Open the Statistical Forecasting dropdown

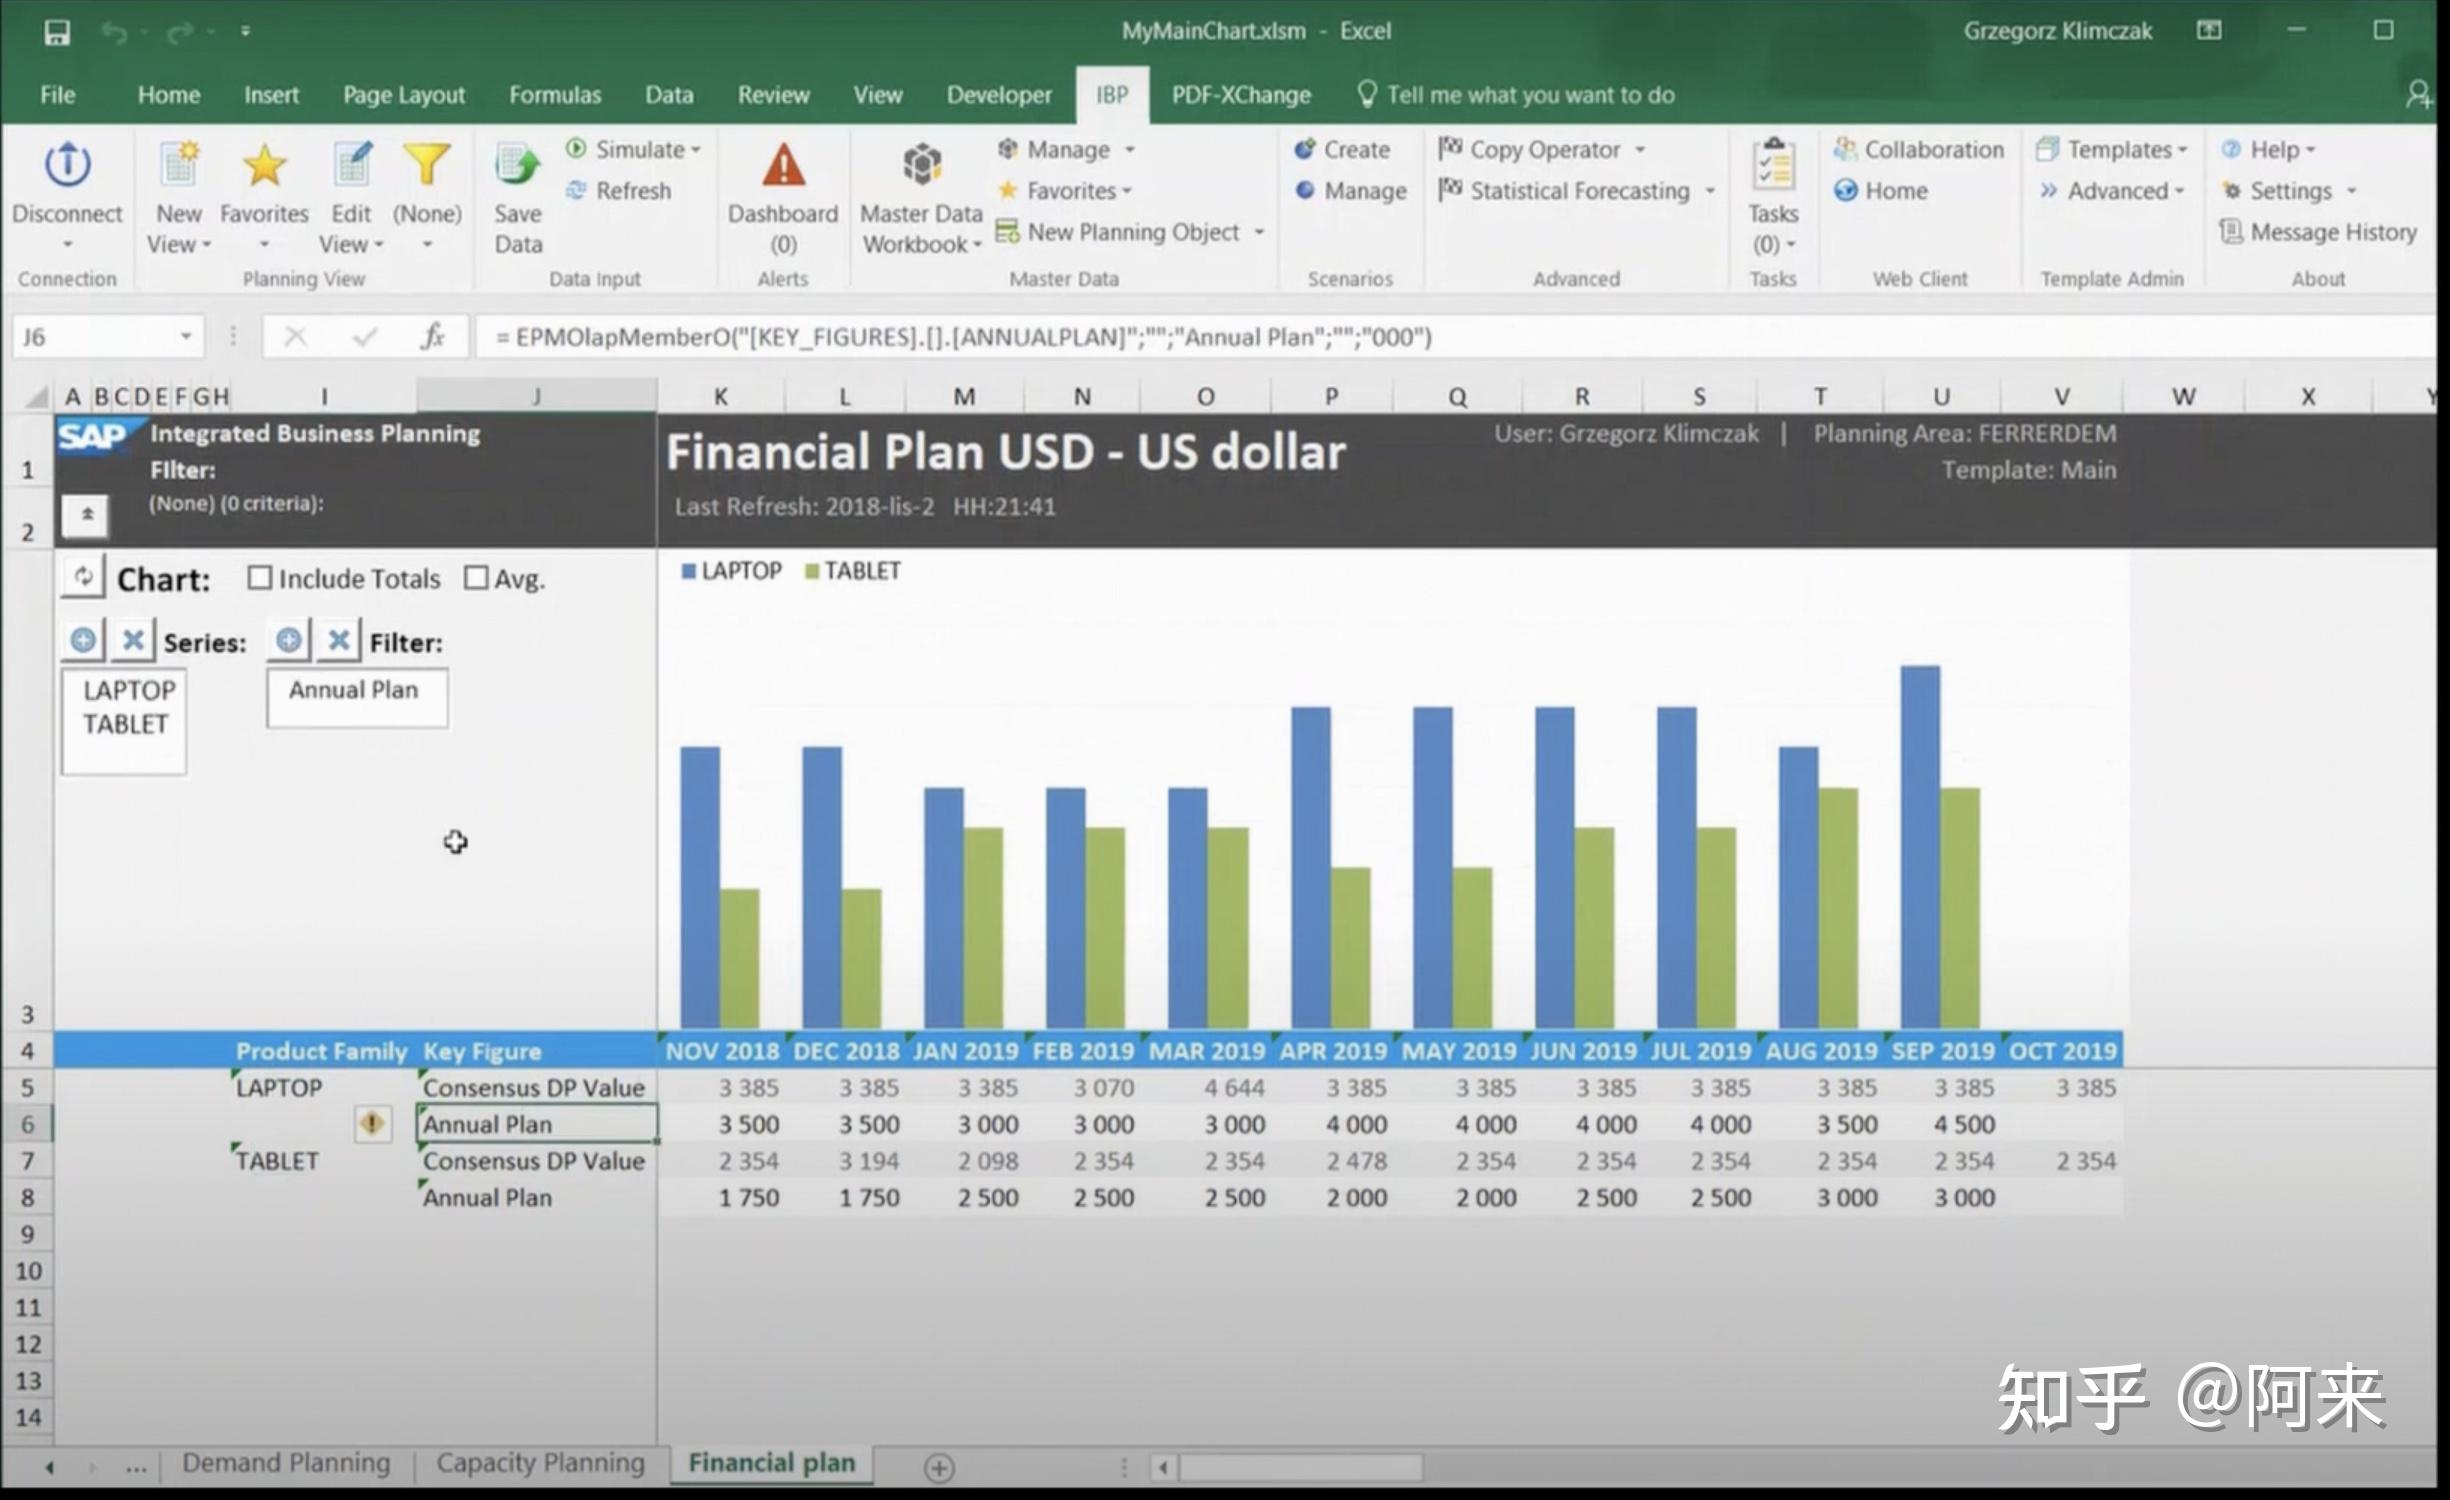[1710, 191]
